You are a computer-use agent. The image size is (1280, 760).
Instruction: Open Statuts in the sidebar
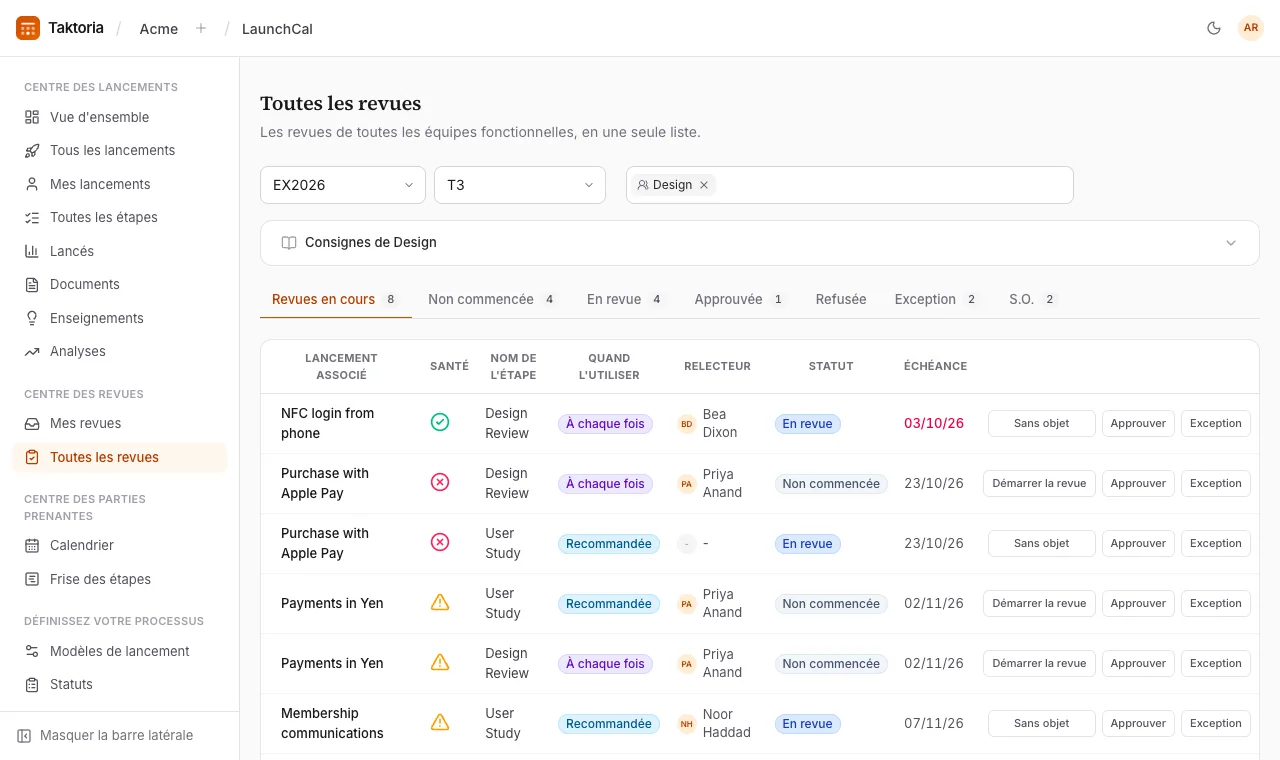click(x=119, y=684)
